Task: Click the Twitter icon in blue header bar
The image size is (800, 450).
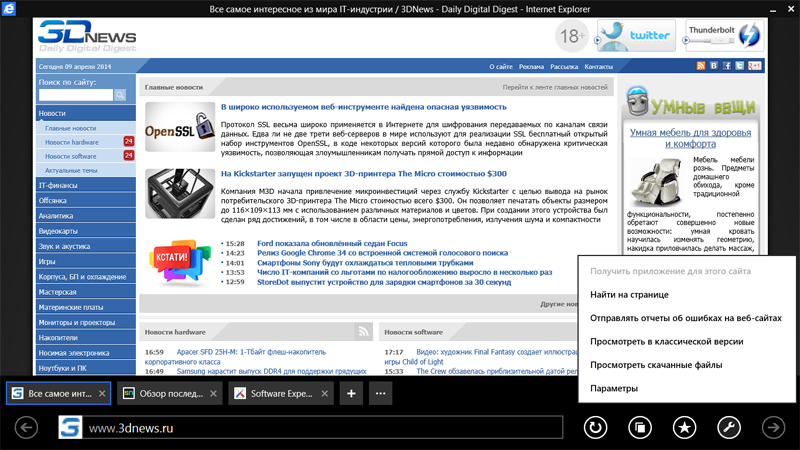Action: pyautogui.click(x=739, y=66)
